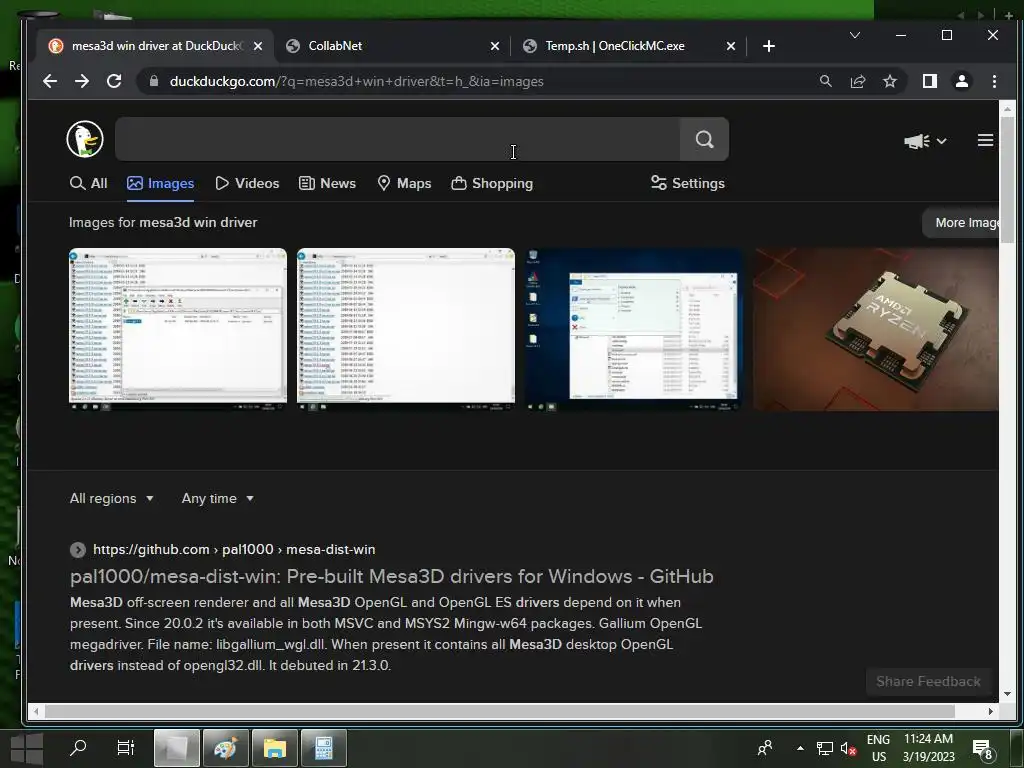Switch to News search results

click(x=327, y=184)
